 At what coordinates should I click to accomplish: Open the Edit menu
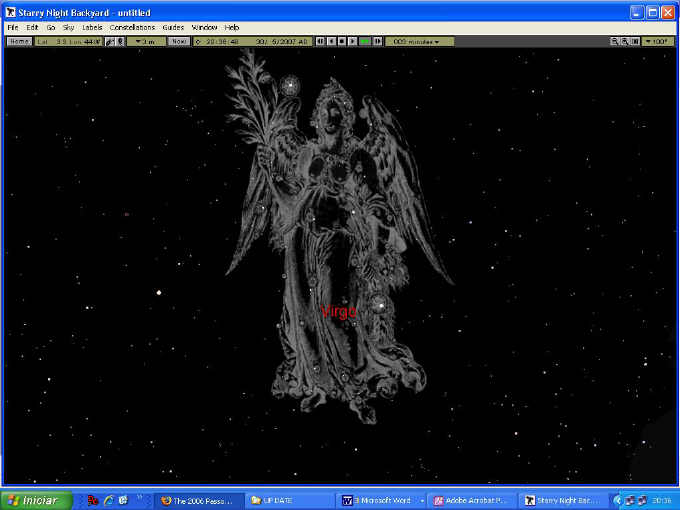coord(32,27)
